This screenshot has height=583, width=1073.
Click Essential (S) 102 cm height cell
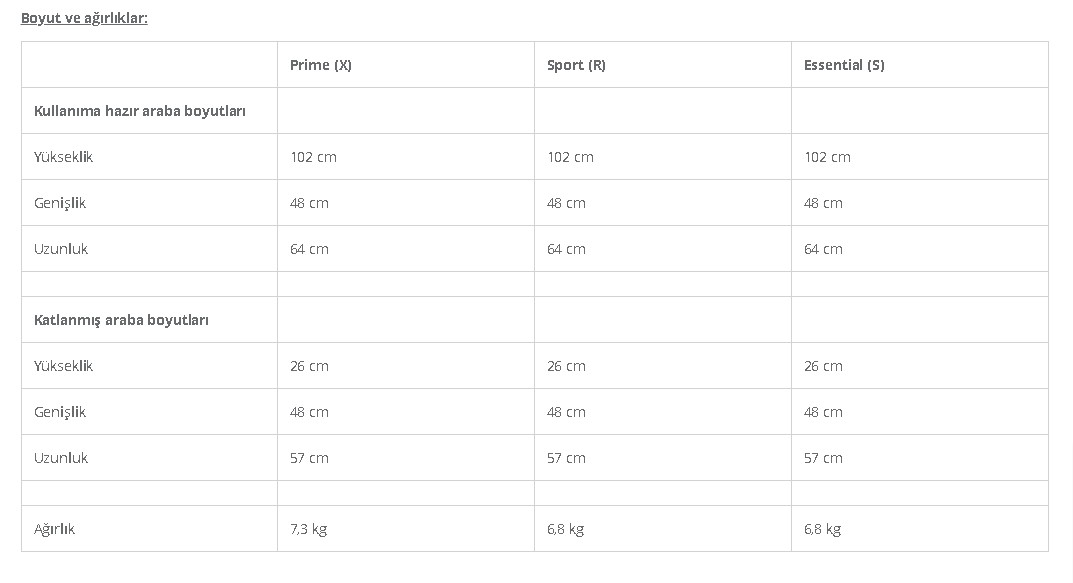[x=827, y=157]
